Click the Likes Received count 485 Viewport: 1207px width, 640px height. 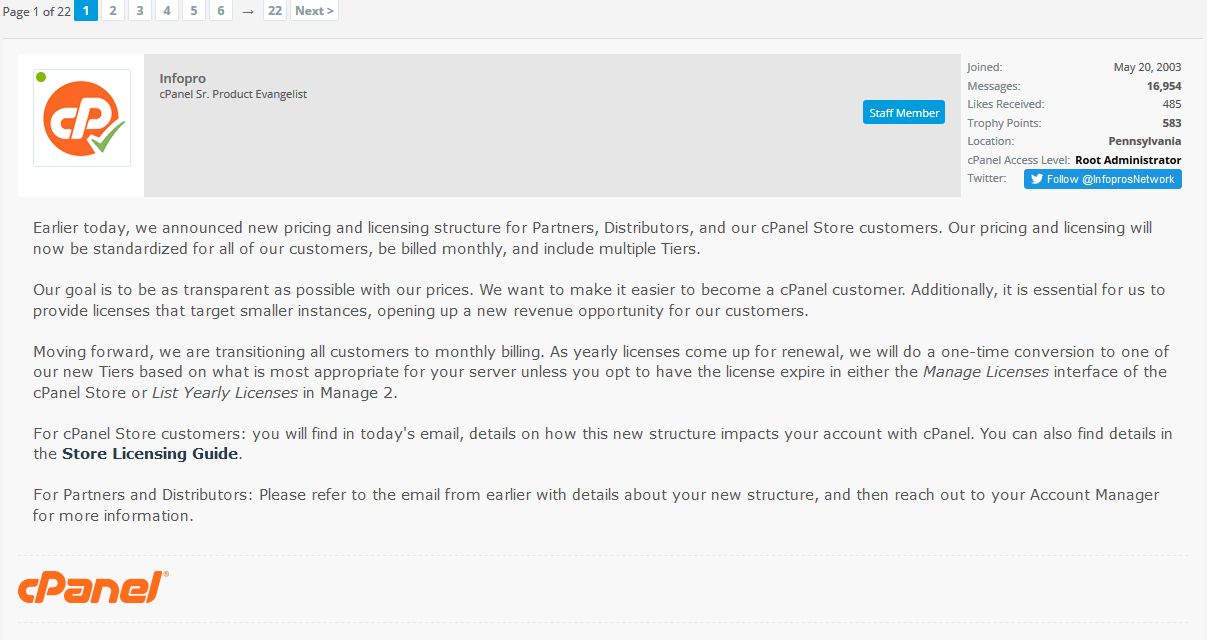(x=1171, y=104)
